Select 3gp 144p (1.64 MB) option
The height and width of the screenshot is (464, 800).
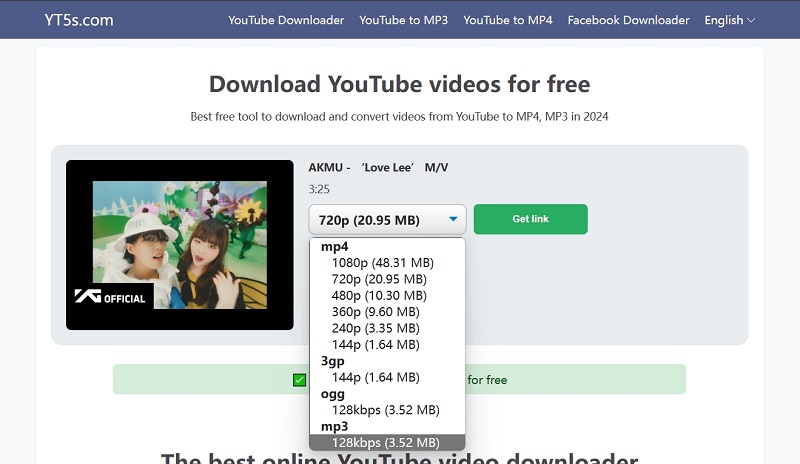point(387,377)
